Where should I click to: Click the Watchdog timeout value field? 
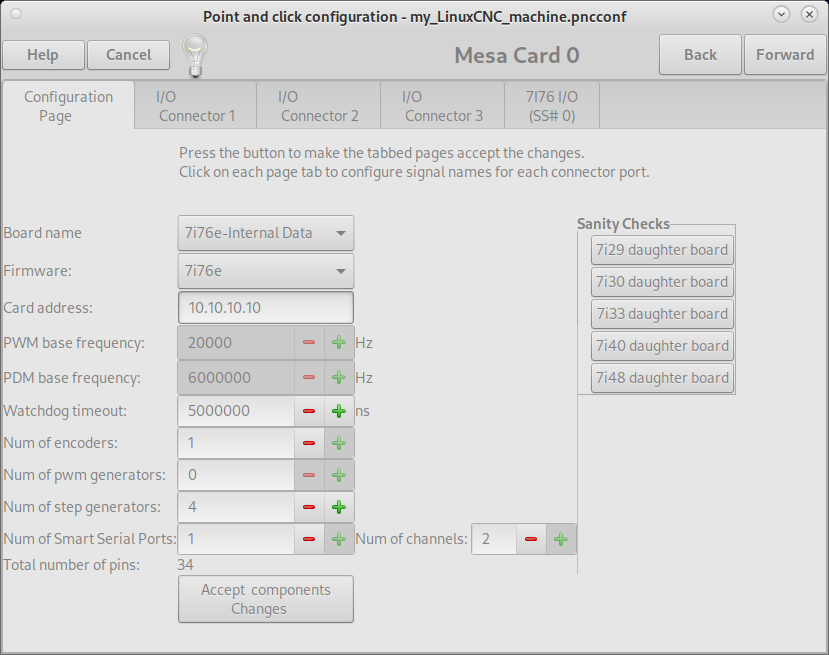click(x=236, y=411)
